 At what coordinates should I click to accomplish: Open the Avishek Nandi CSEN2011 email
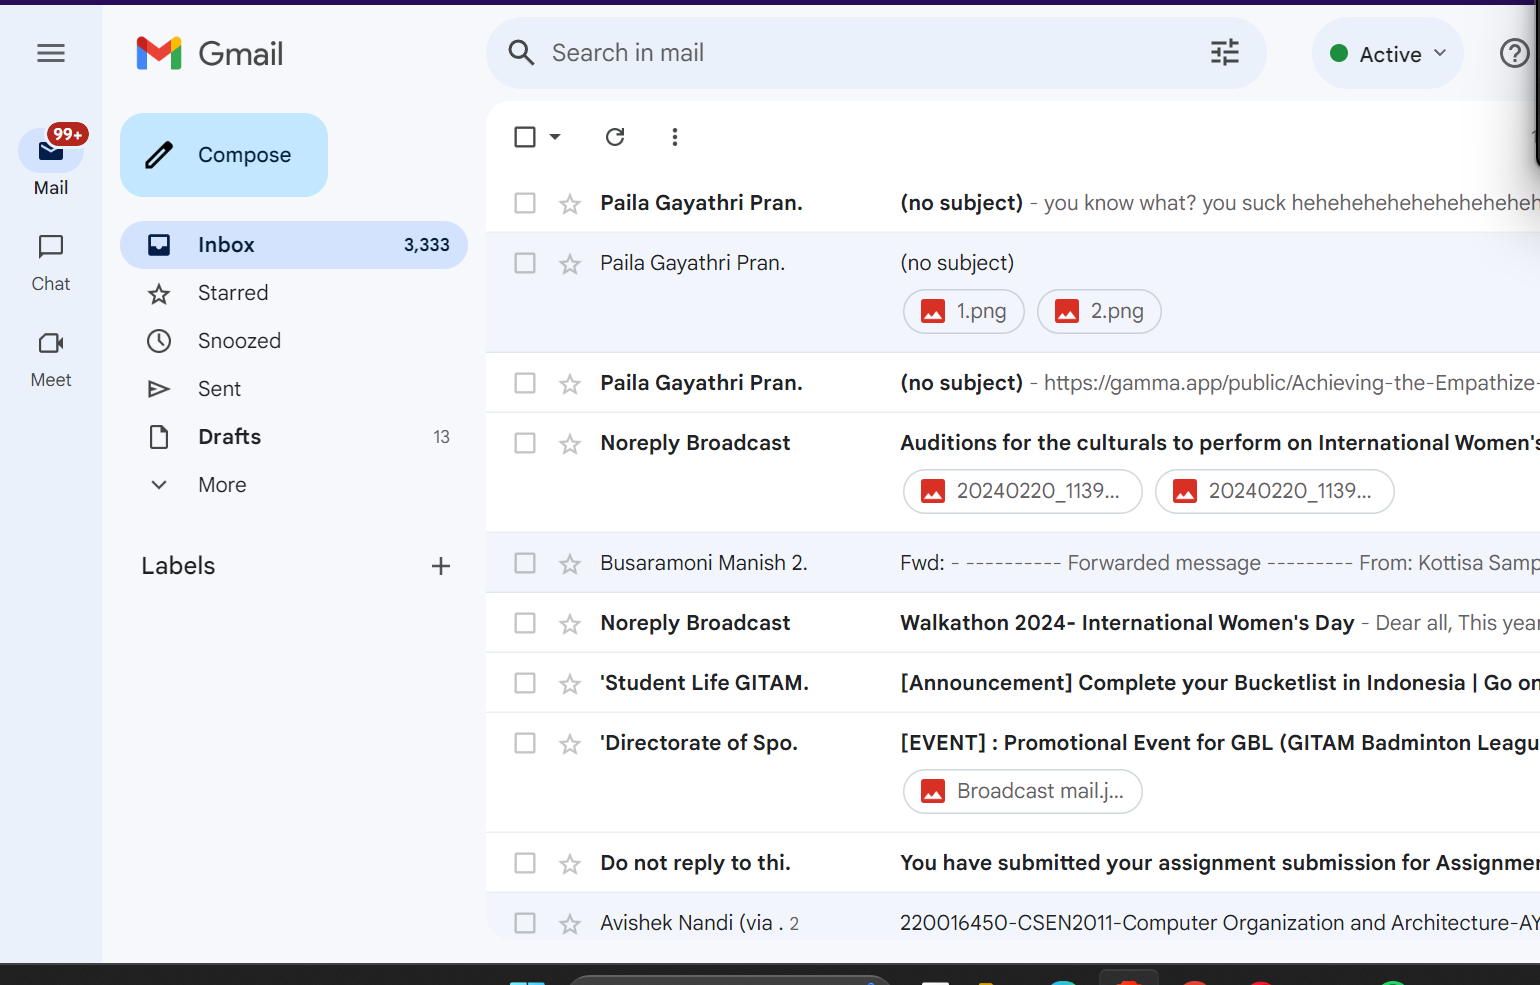pyautogui.click(x=1013, y=918)
